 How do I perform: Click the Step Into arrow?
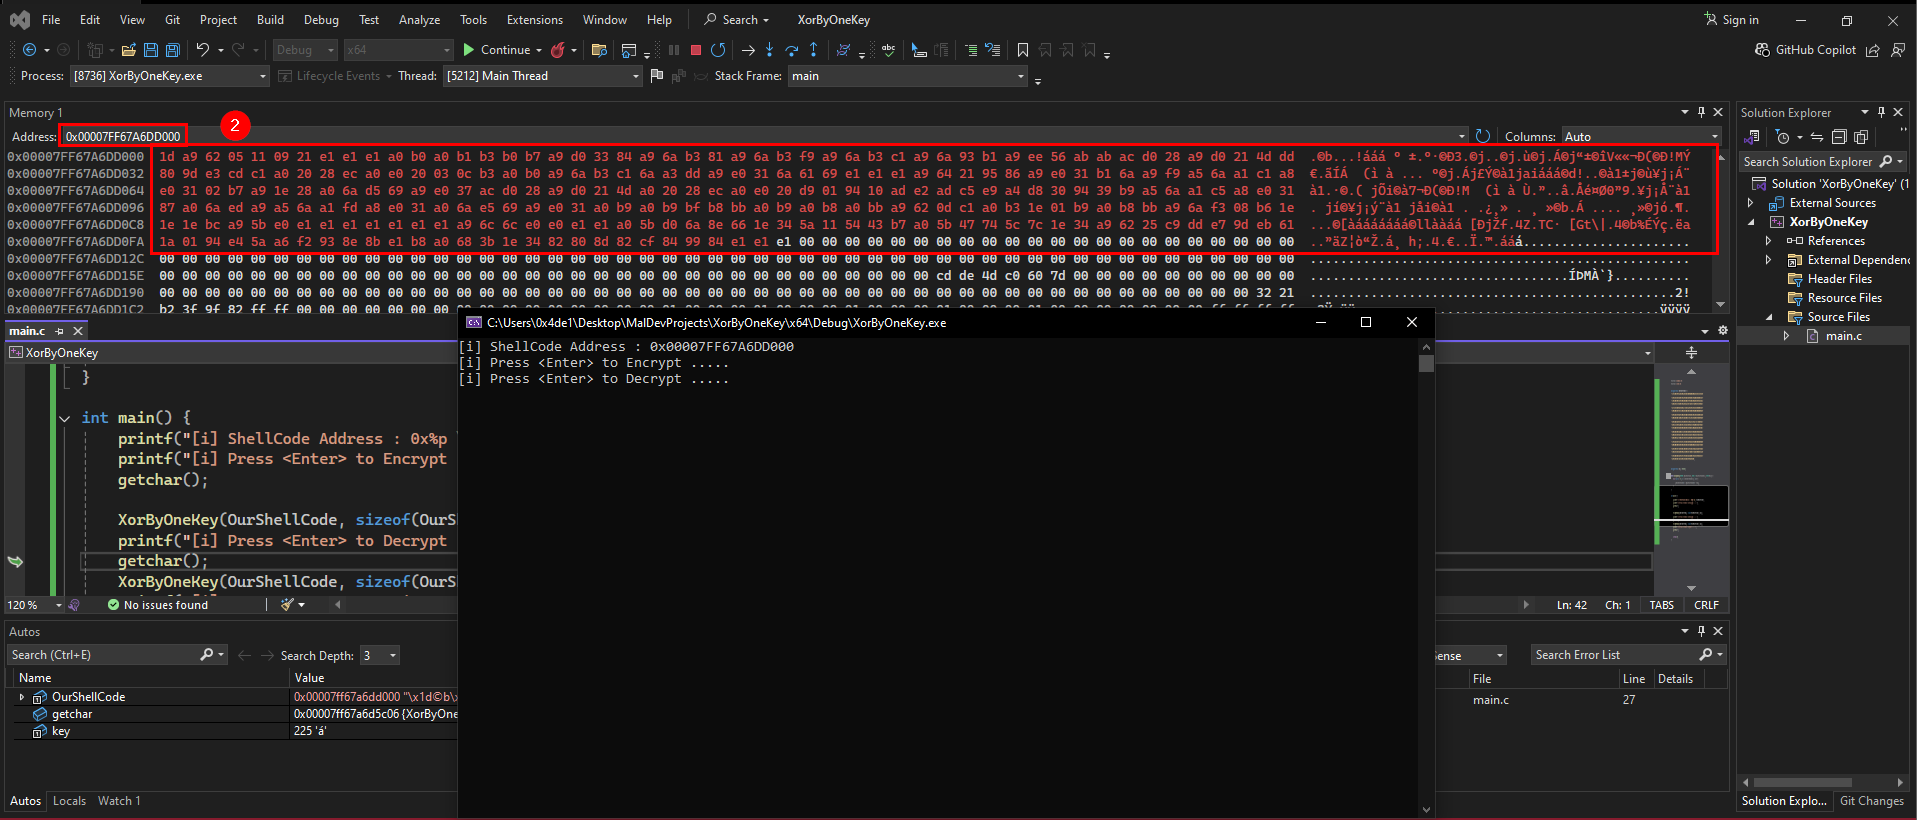(x=769, y=50)
